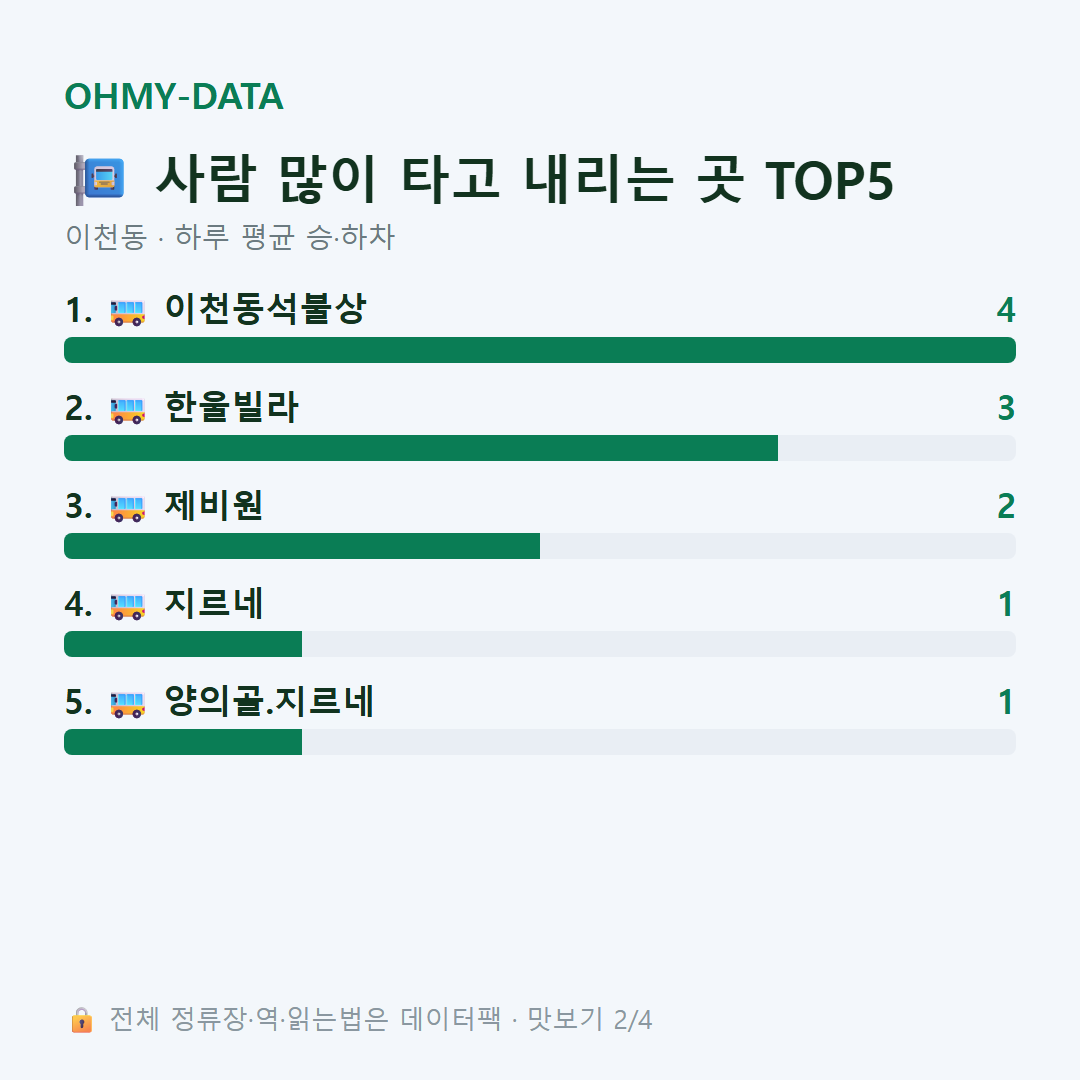Click the bus icon beside 이천동석불상
This screenshot has width=1080, height=1080.
[x=128, y=312]
